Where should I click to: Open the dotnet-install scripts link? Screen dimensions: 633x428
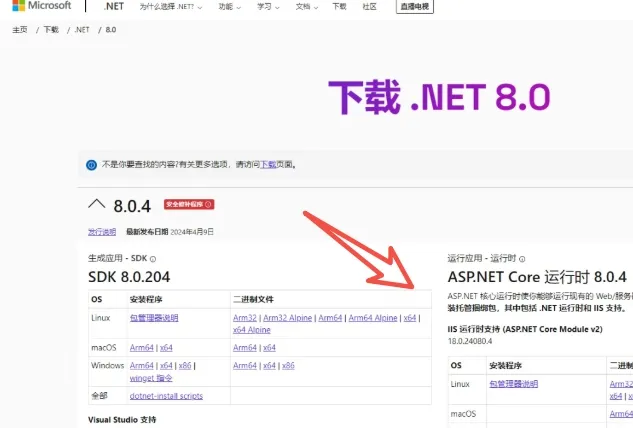click(166, 396)
